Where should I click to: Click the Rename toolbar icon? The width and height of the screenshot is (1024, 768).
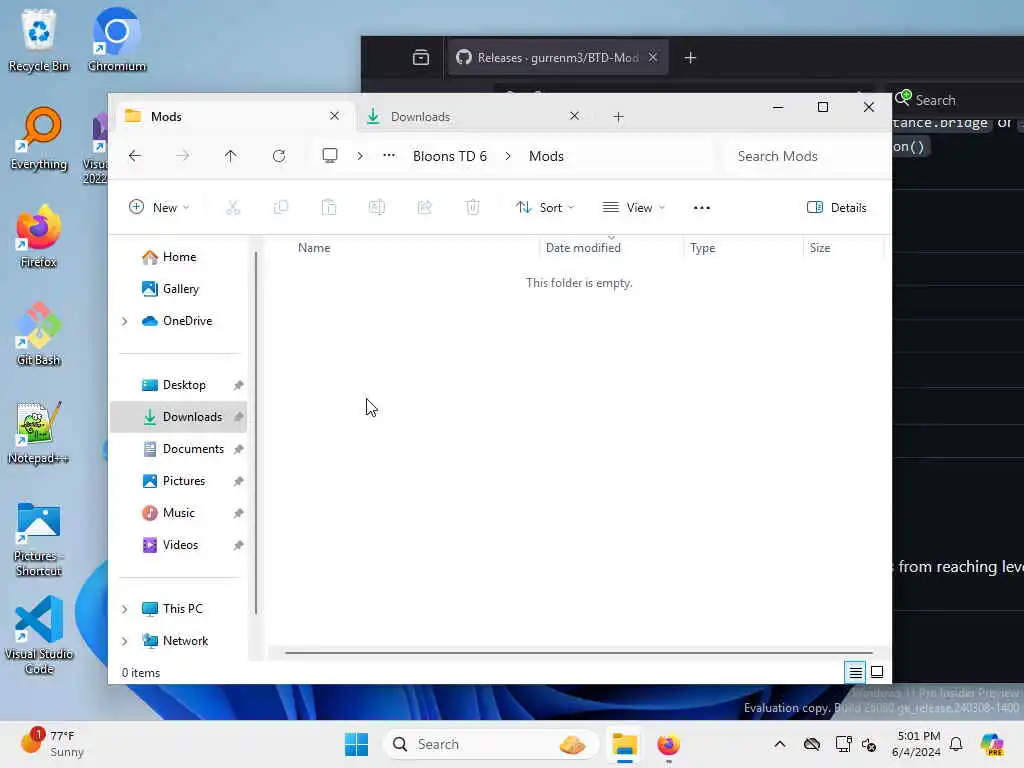tap(377, 208)
